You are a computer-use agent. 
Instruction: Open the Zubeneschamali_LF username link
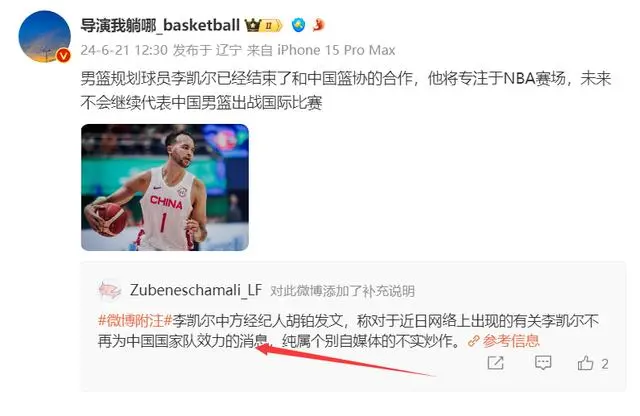tap(196, 290)
